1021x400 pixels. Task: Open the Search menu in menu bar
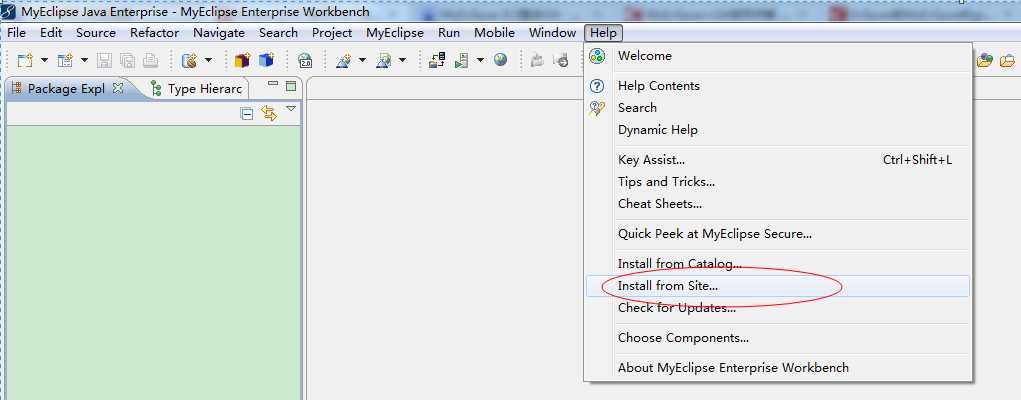pyautogui.click(x=278, y=33)
